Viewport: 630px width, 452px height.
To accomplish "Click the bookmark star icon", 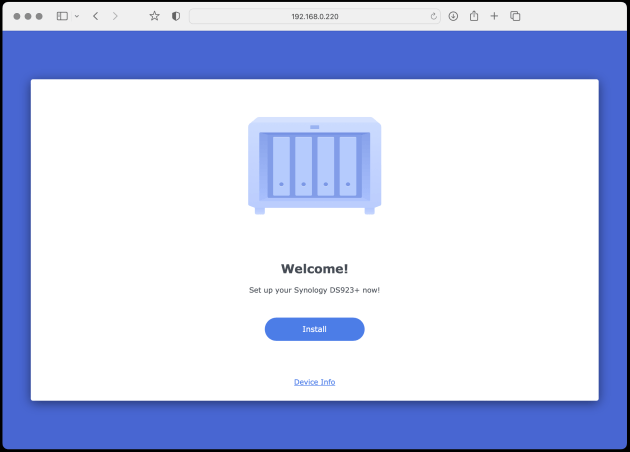I will (x=154, y=16).
